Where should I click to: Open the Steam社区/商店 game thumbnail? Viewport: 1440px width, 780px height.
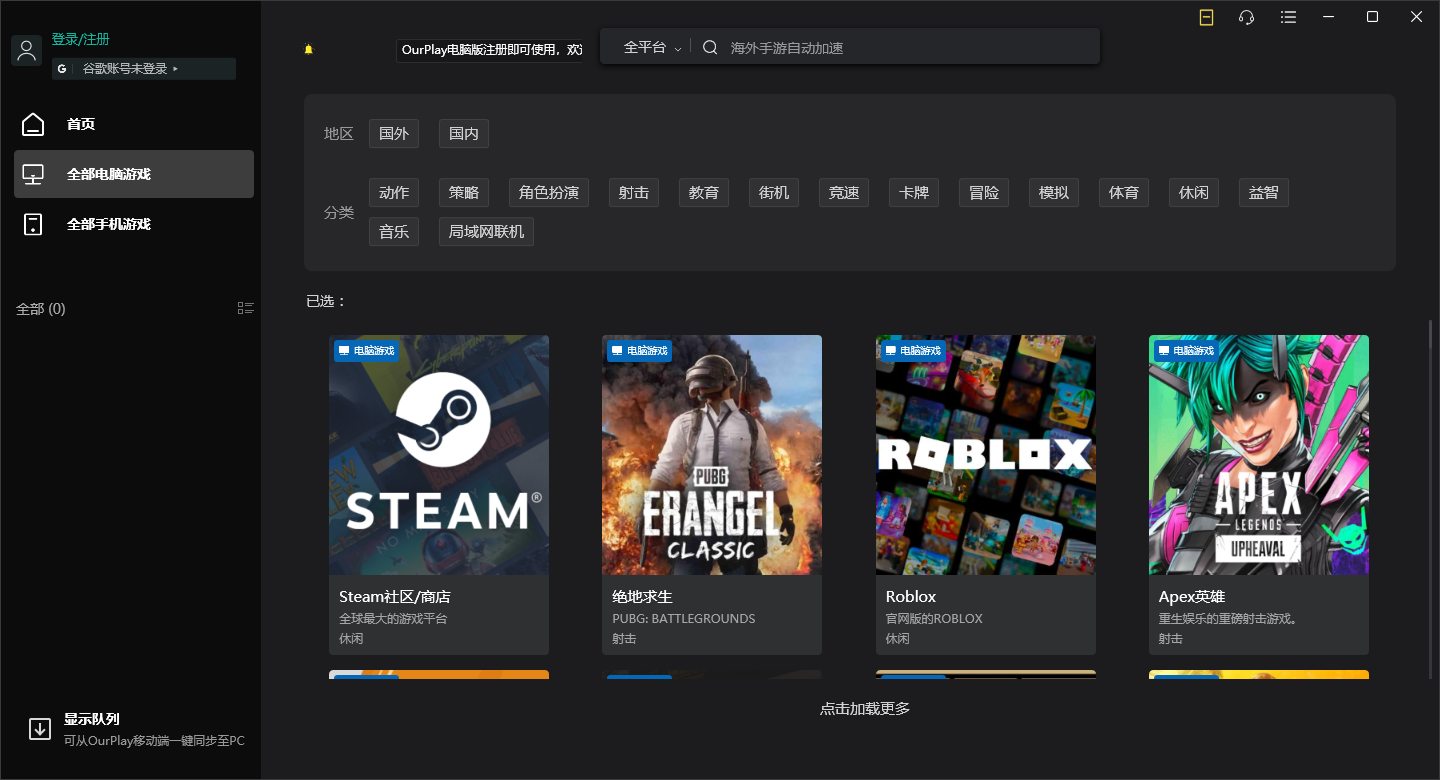pyautogui.click(x=439, y=455)
